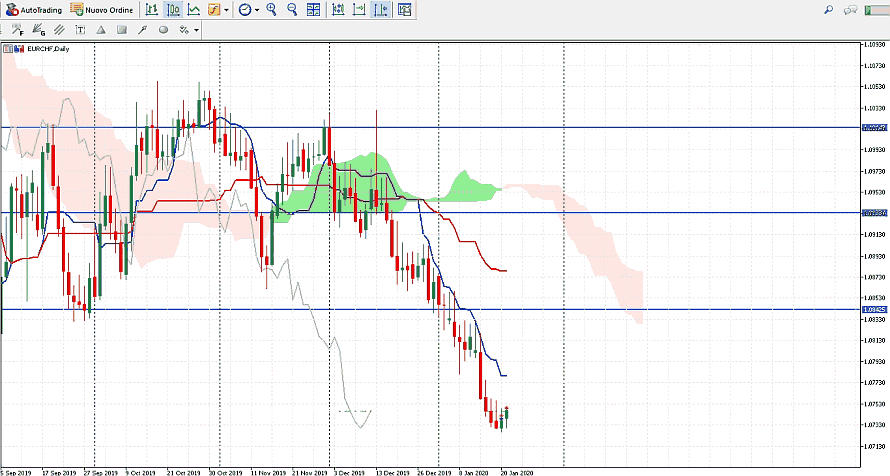This screenshot has height=476, width=890.
Task: Expand the indicators list dropdown arrow
Action: coord(227,10)
